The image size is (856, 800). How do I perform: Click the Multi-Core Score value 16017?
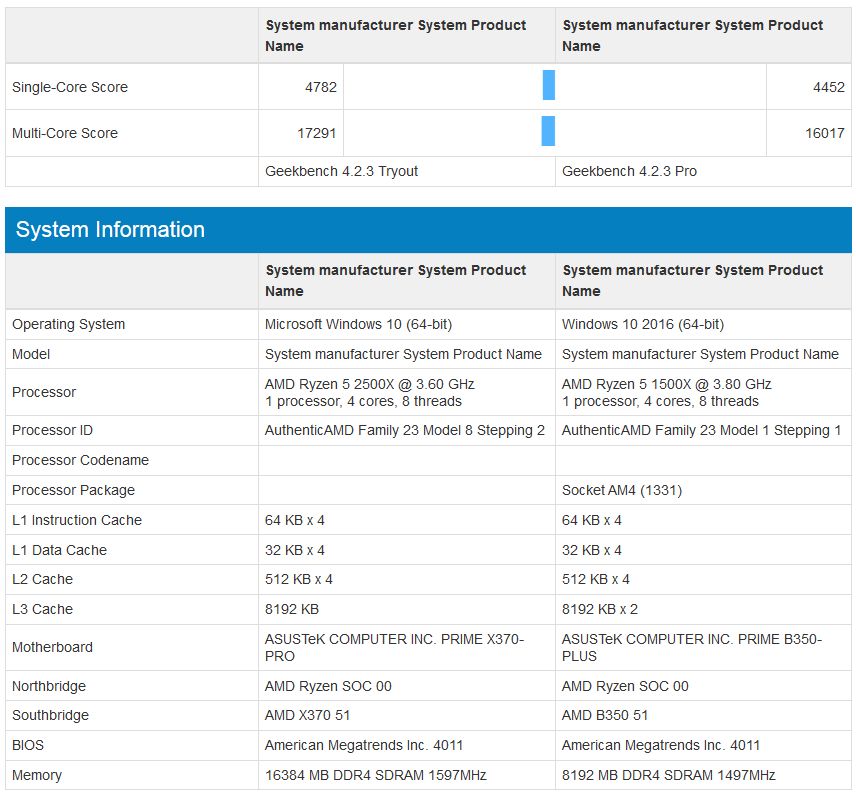tap(824, 133)
